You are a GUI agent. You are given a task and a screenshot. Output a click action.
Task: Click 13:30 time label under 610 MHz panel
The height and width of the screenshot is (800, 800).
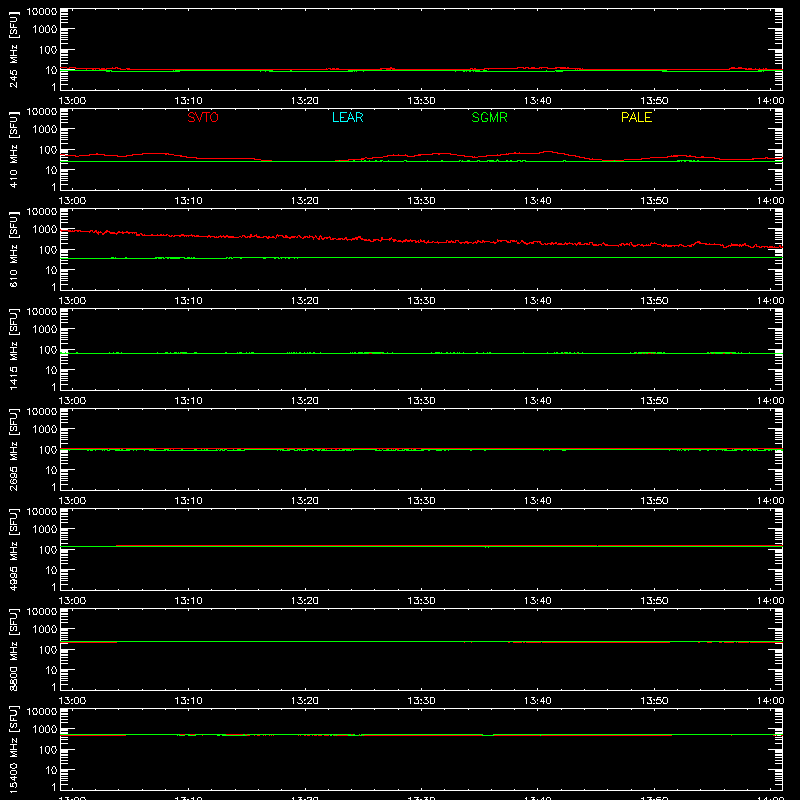(421, 301)
